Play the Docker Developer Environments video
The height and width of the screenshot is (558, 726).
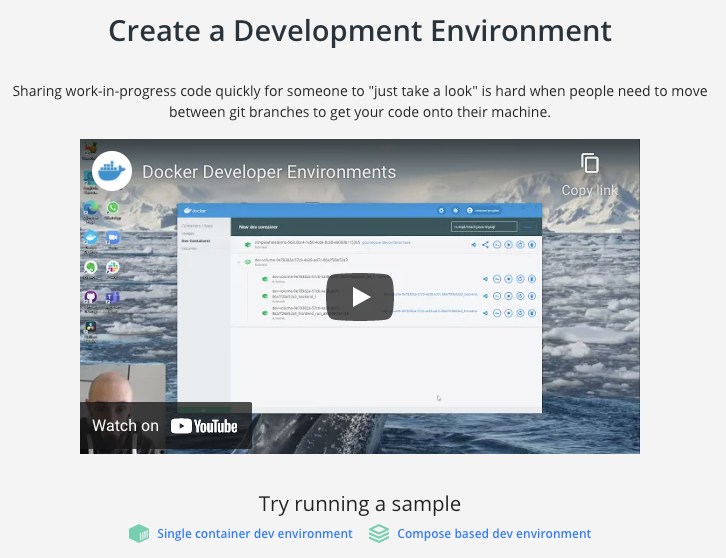pyautogui.click(x=360, y=297)
